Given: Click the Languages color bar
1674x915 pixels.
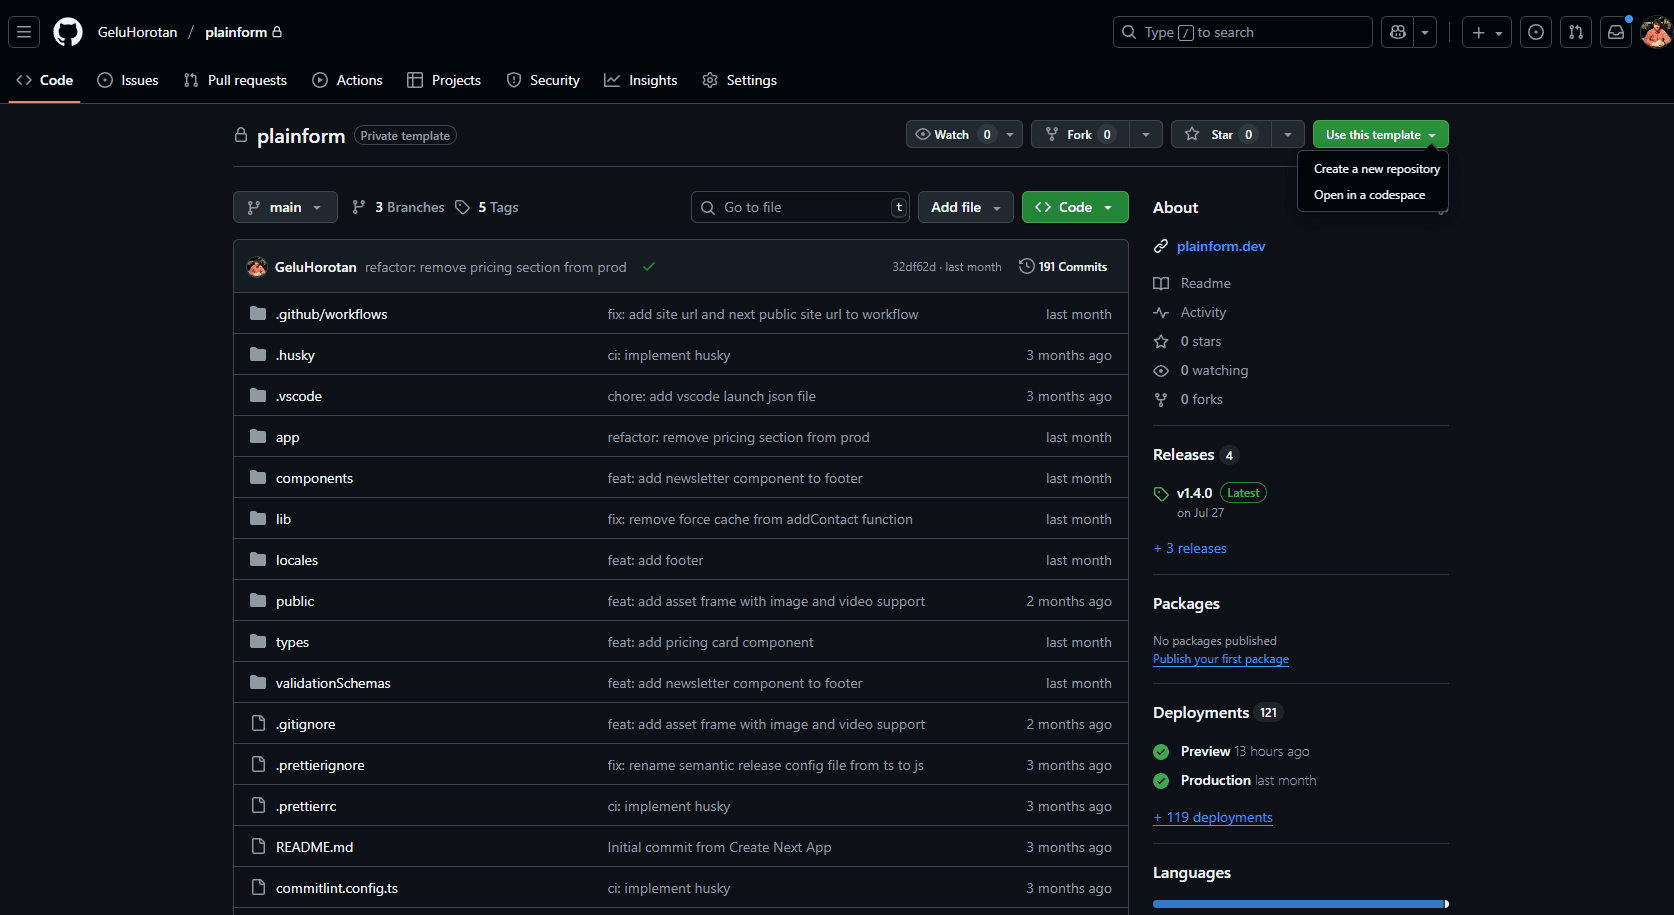Looking at the screenshot, I should [1299, 904].
